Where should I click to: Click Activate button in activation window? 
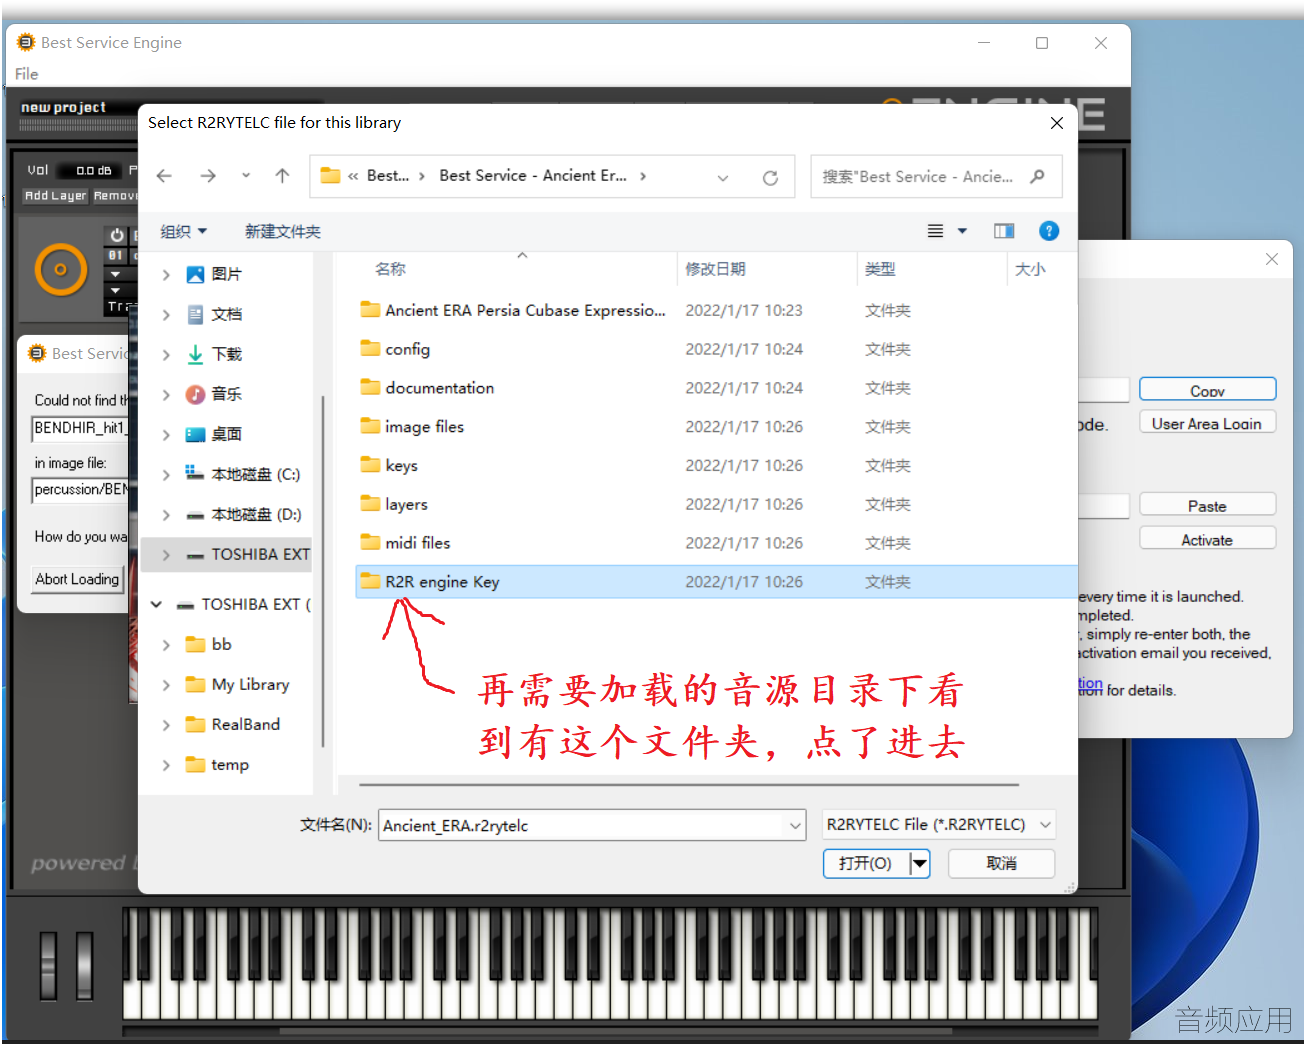pyautogui.click(x=1207, y=539)
